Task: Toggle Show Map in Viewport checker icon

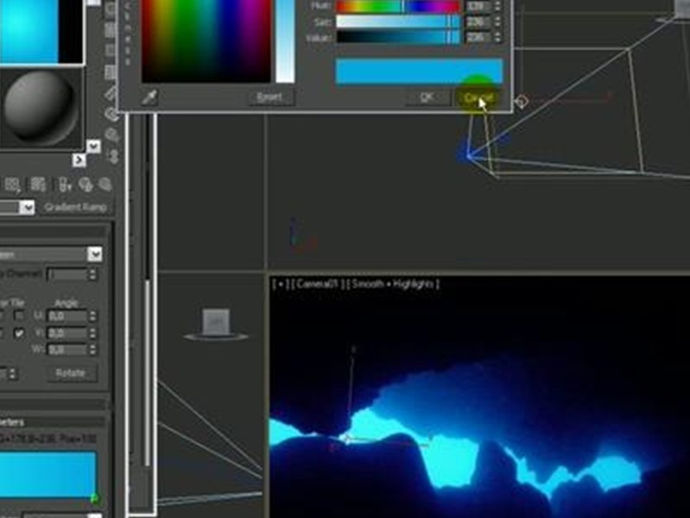Action: [x=38, y=185]
